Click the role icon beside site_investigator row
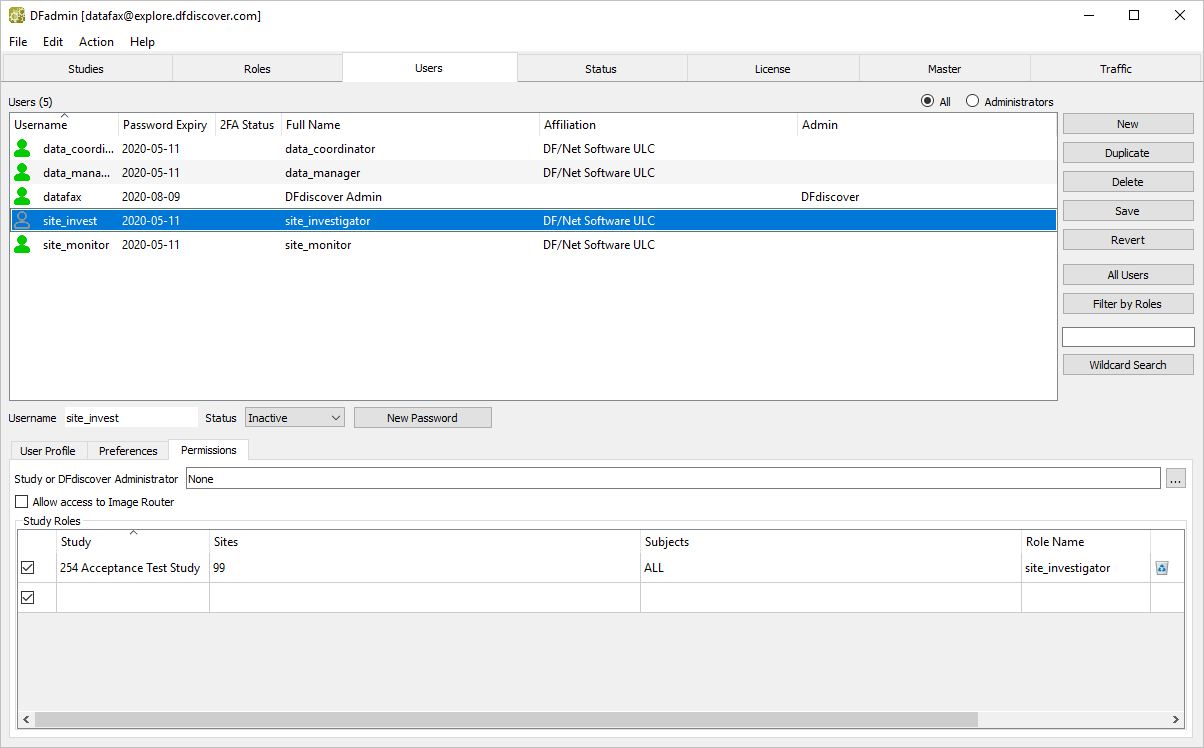Image resolution: width=1204 pixels, height=748 pixels. 1162,568
